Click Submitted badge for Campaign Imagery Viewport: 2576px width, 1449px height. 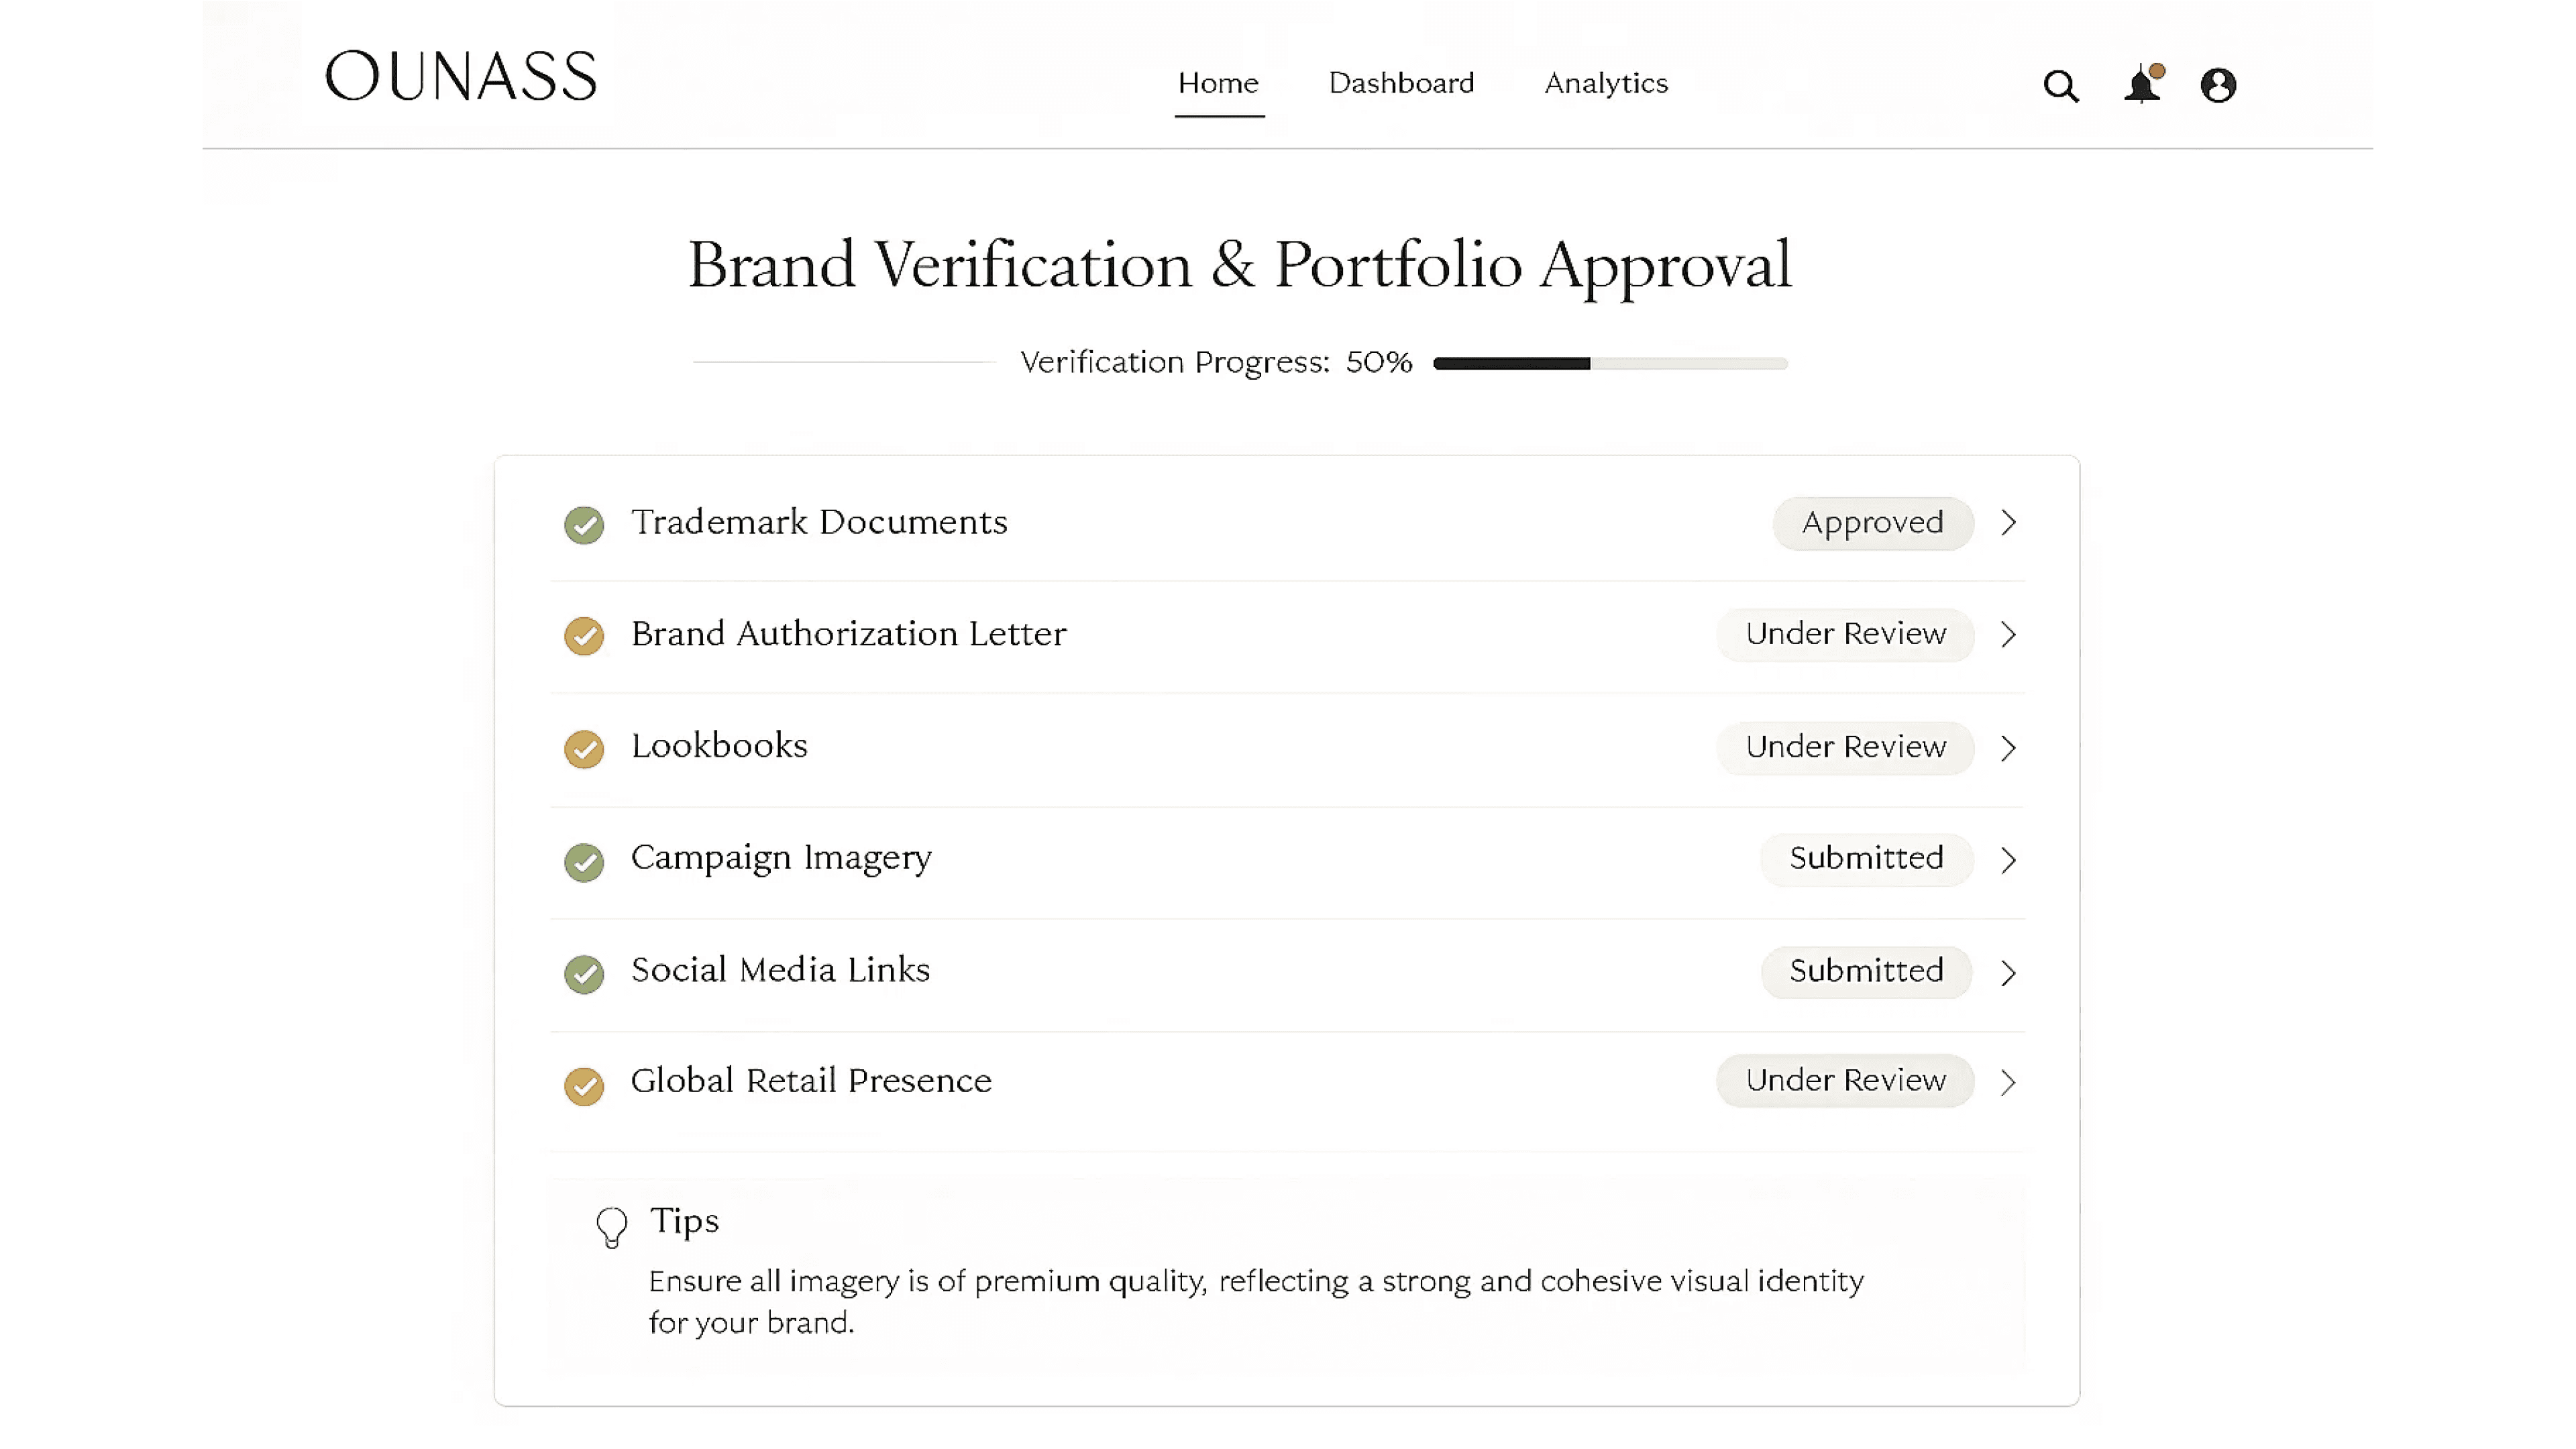tap(1866, 858)
